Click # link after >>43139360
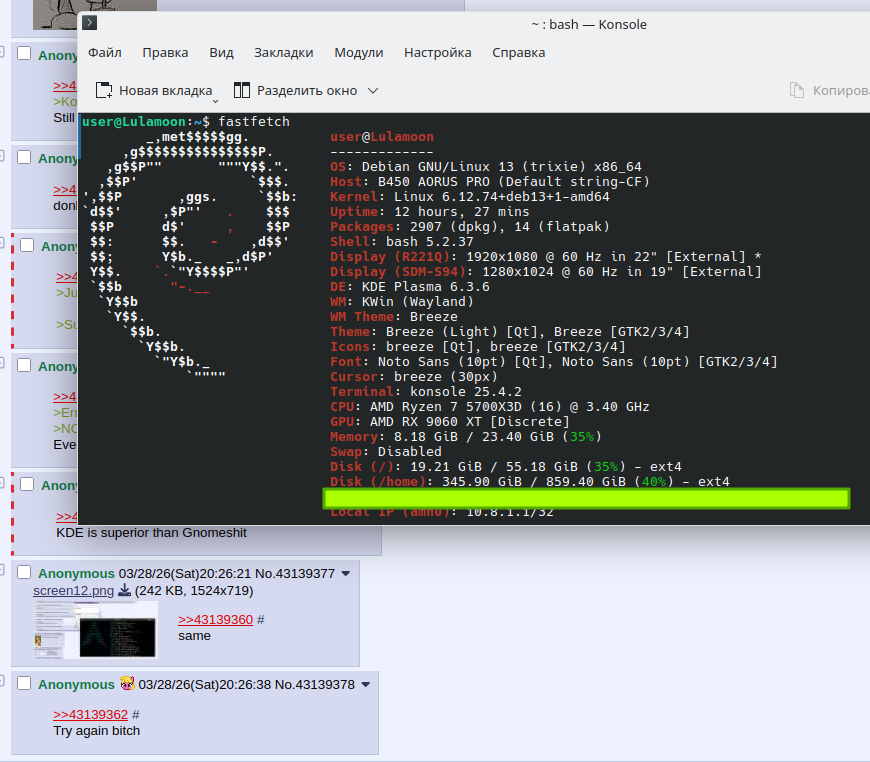Image resolution: width=870 pixels, height=762 pixels. pyautogui.click(x=261, y=619)
